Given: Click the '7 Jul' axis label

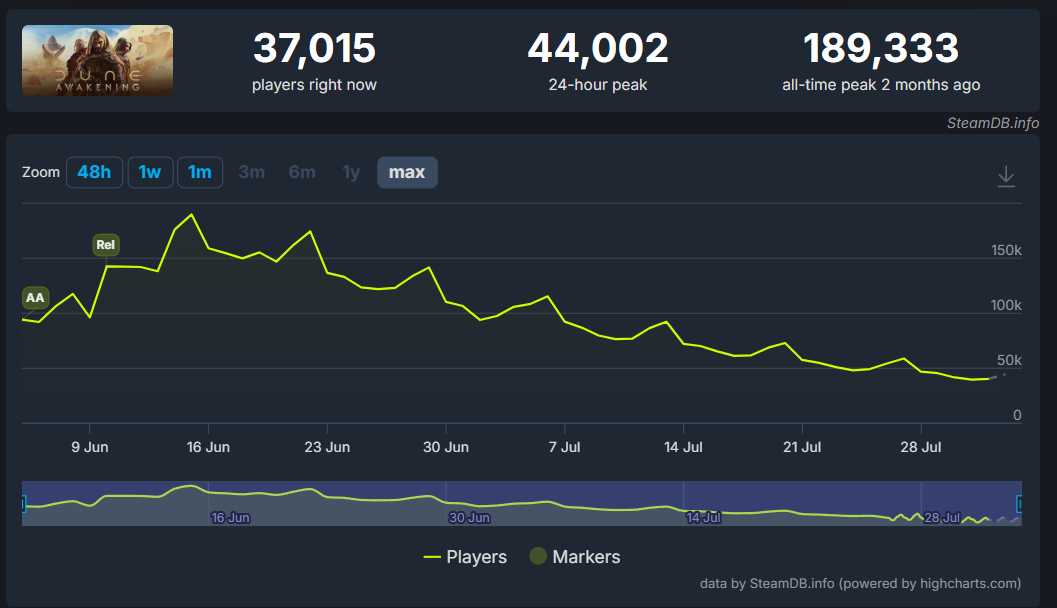Looking at the screenshot, I should (564, 447).
